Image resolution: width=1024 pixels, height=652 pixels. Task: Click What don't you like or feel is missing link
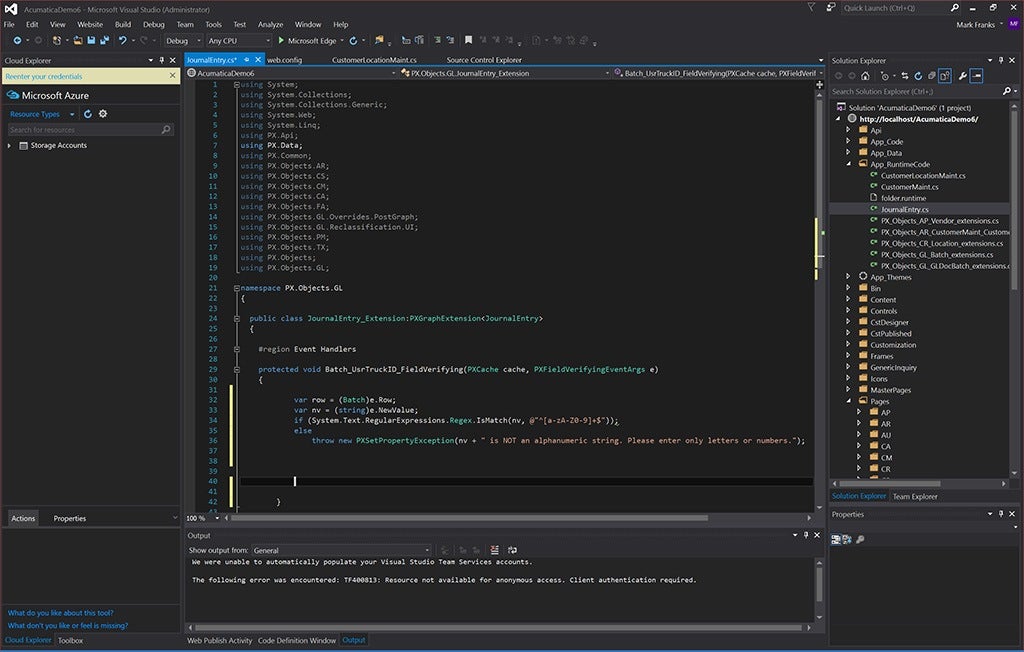pyautogui.click(x=68, y=625)
